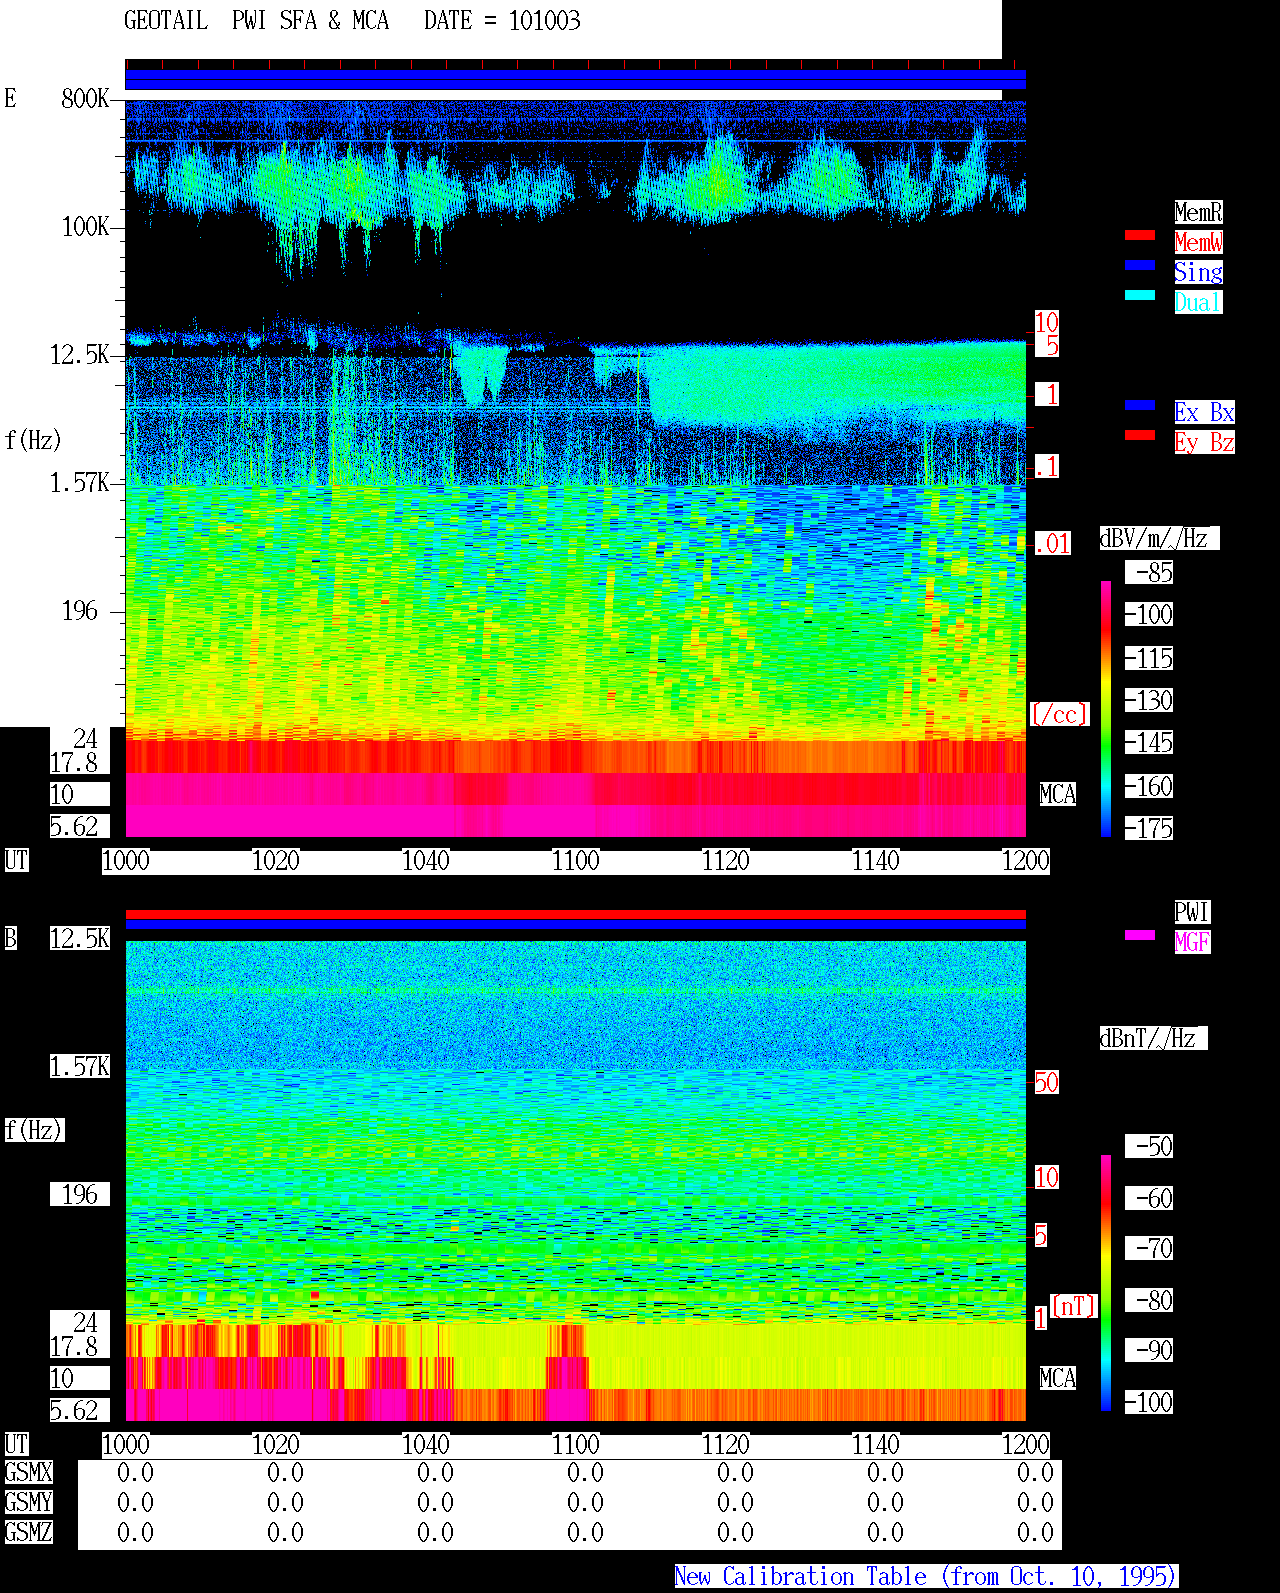
Task: Click the red bar above B panel
Action: (x=576, y=914)
